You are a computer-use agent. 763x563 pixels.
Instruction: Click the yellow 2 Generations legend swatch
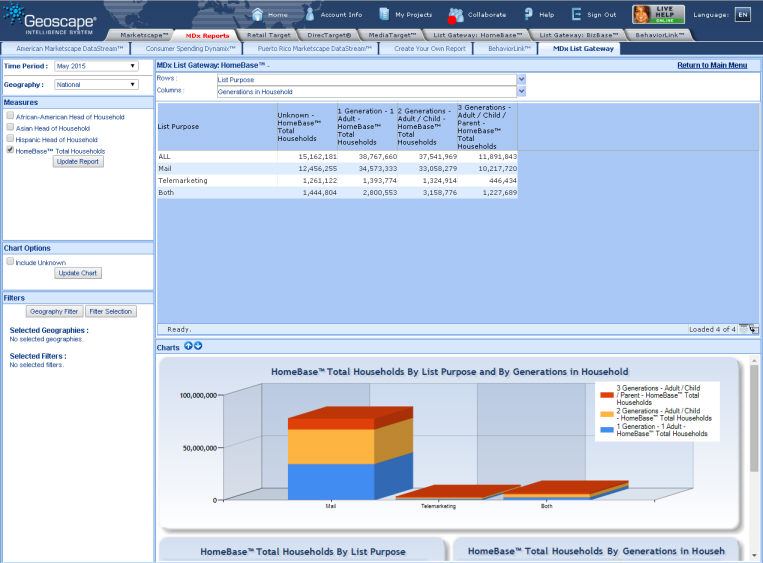(607, 414)
